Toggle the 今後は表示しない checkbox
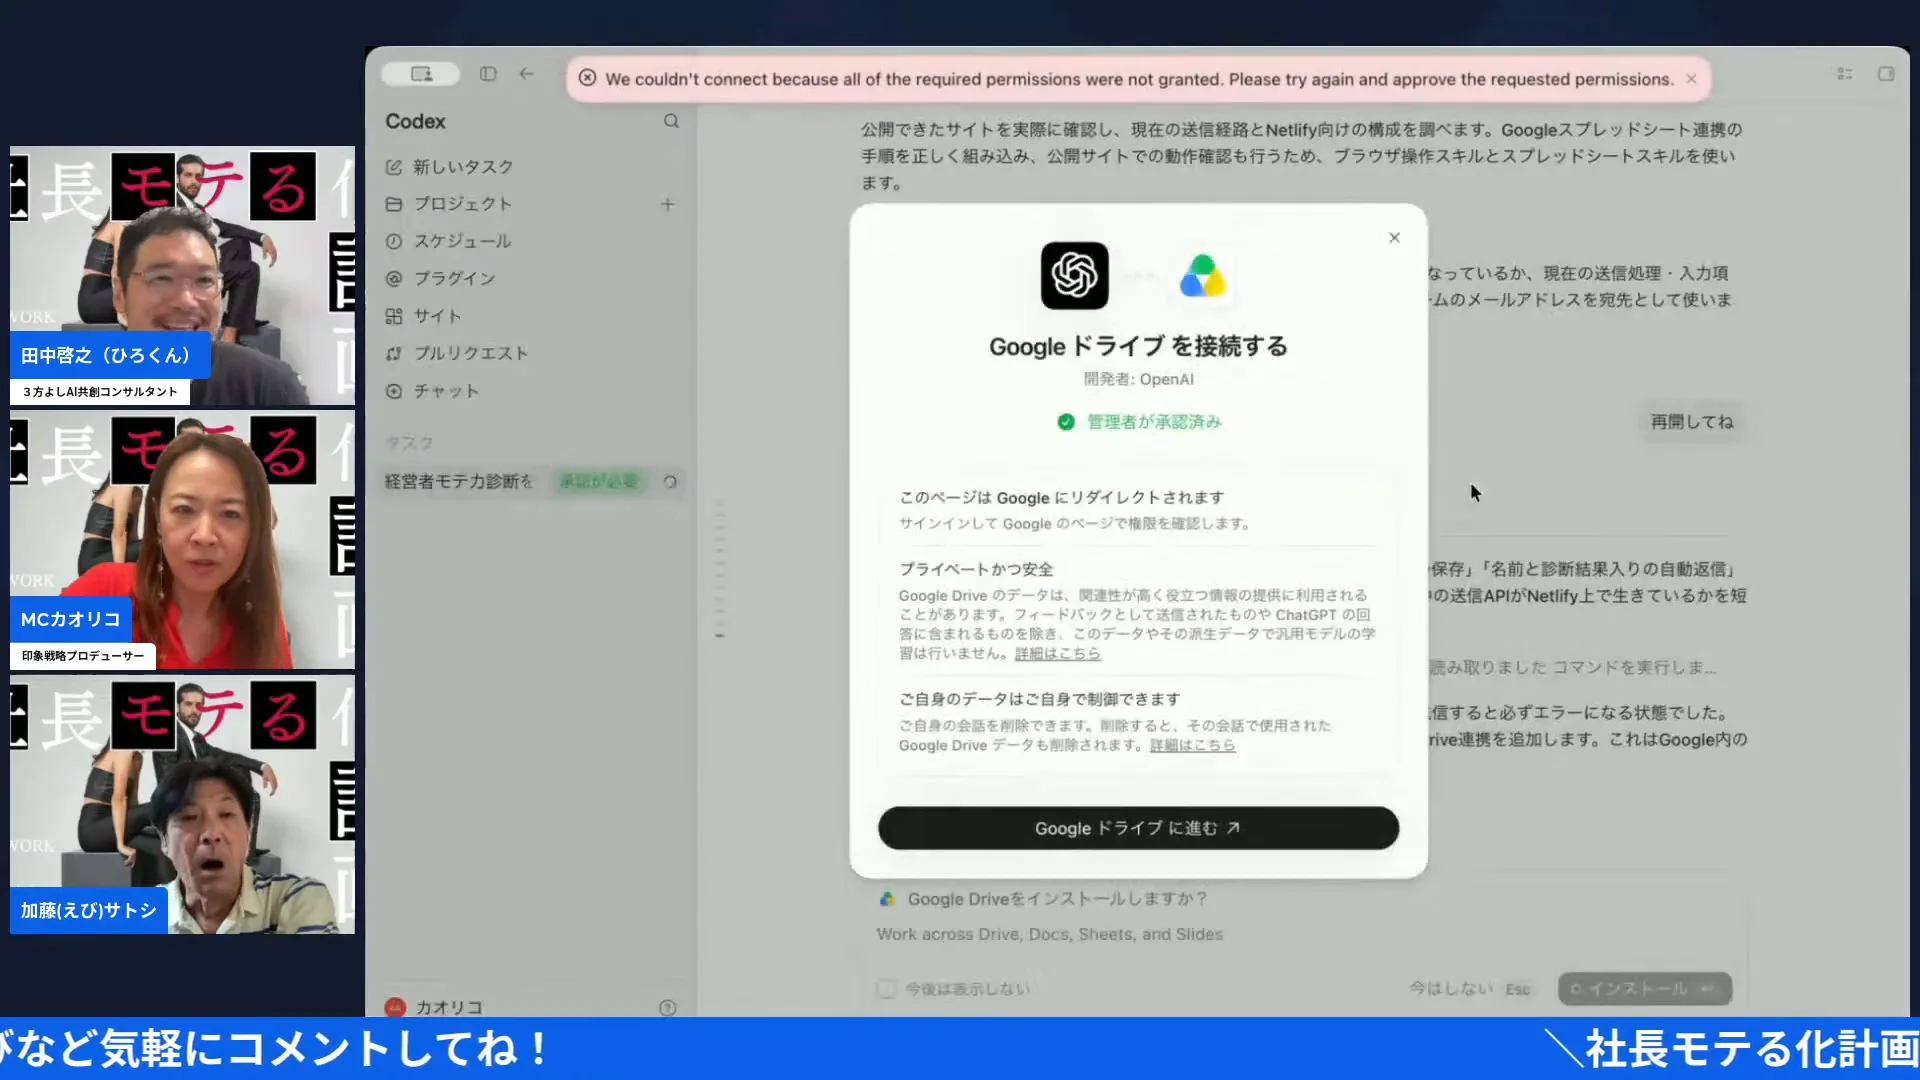1920x1080 pixels. point(886,989)
